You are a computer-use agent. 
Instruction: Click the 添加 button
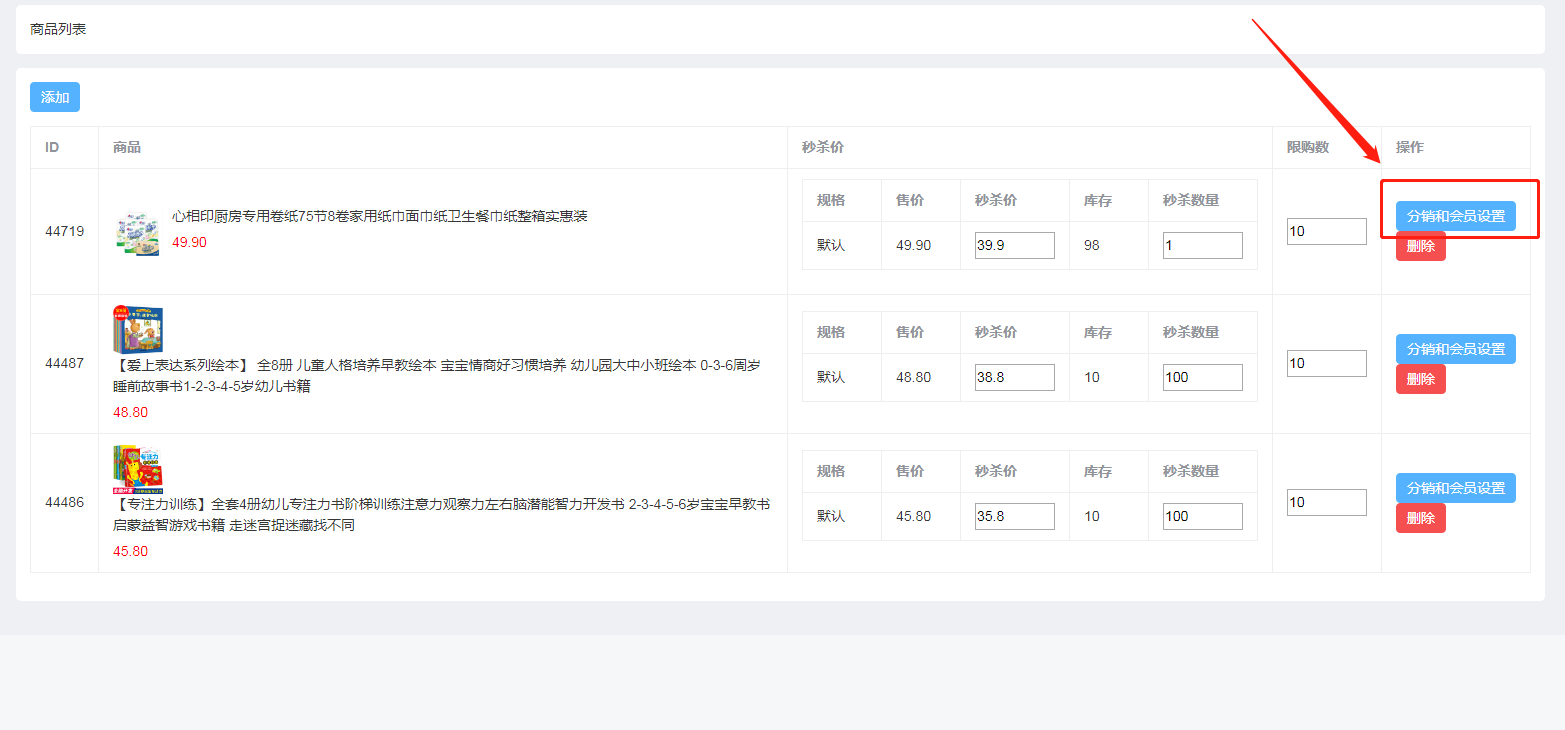coord(55,97)
